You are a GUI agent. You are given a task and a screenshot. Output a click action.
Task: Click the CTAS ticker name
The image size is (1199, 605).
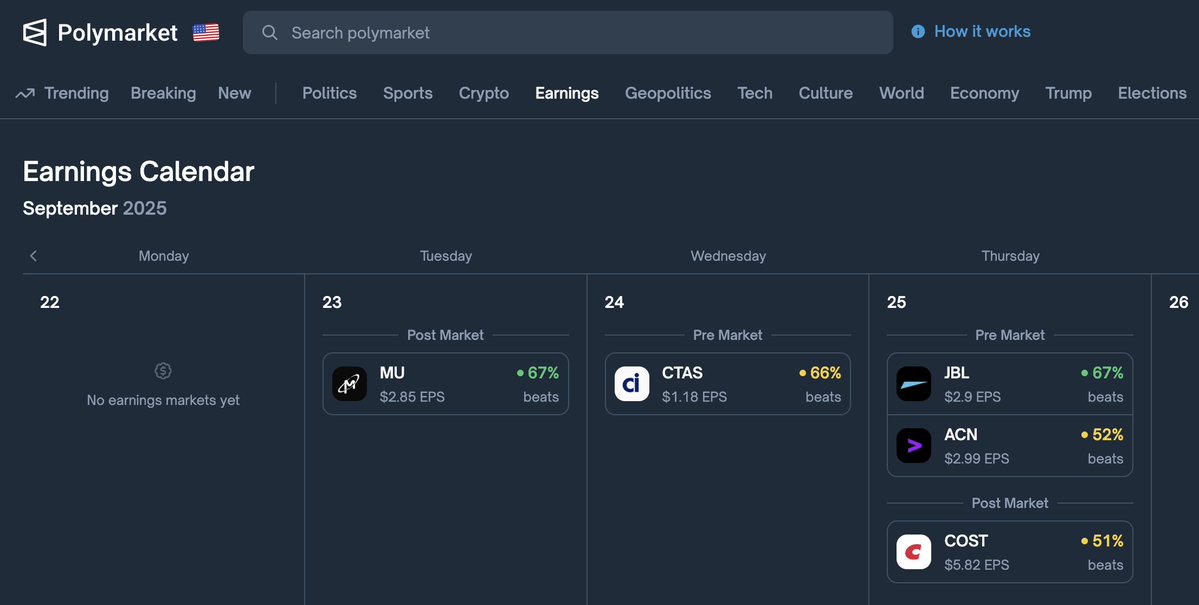click(x=682, y=372)
